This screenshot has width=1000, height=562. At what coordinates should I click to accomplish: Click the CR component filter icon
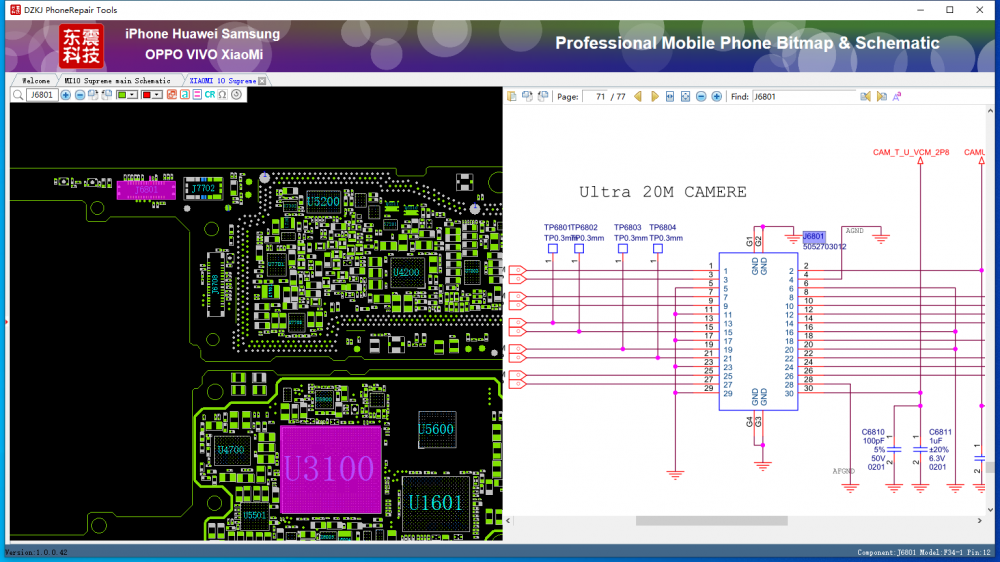(x=210, y=95)
